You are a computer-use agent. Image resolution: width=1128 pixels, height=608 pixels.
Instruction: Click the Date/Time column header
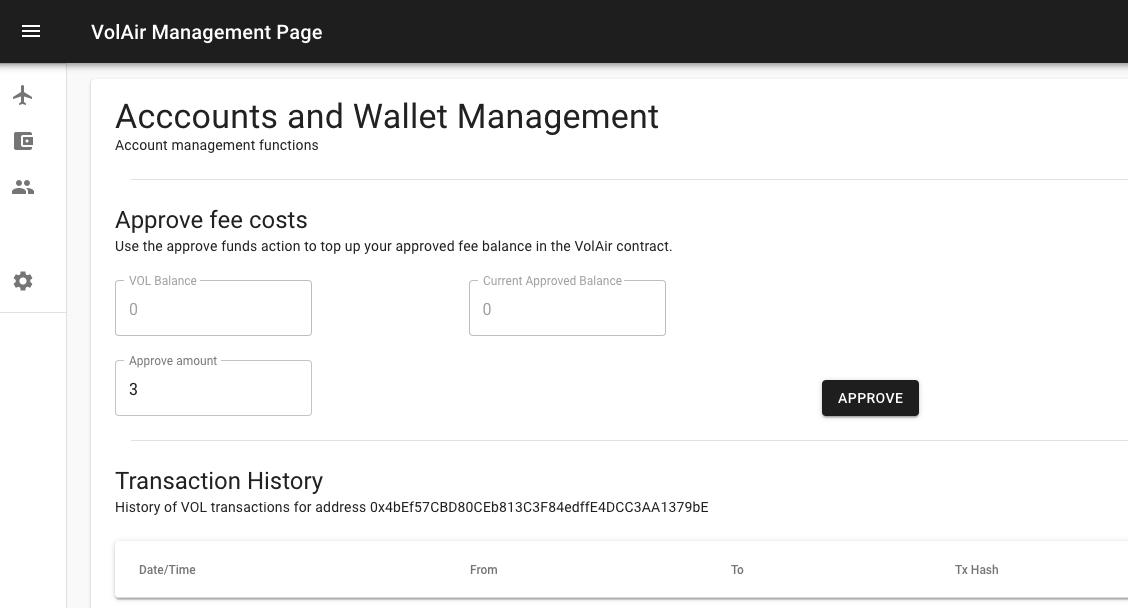(x=167, y=570)
